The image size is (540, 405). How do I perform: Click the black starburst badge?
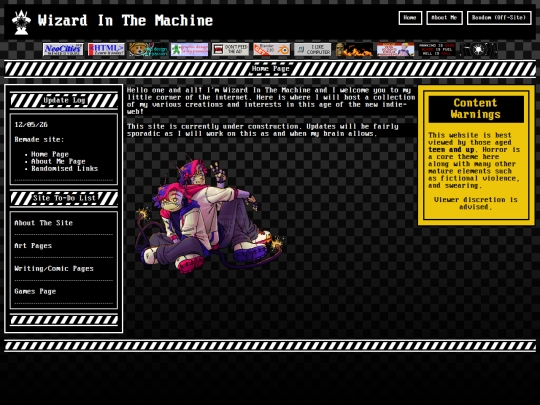coord(478,49)
